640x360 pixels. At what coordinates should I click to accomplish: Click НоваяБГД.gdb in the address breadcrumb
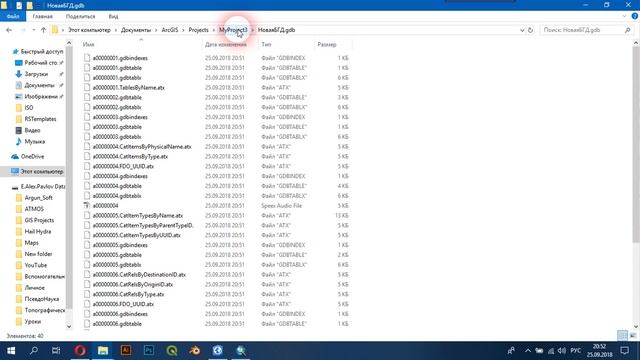click(x=276, y=30)
